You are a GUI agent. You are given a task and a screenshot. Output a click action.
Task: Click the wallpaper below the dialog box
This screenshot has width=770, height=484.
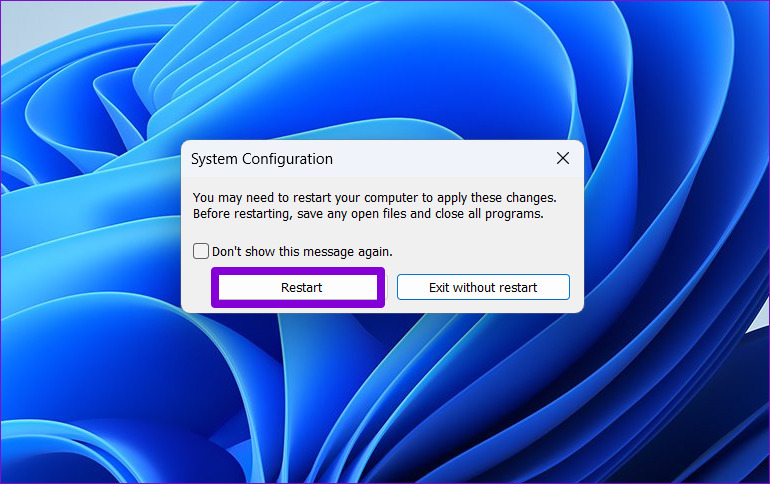coord(380,400)
